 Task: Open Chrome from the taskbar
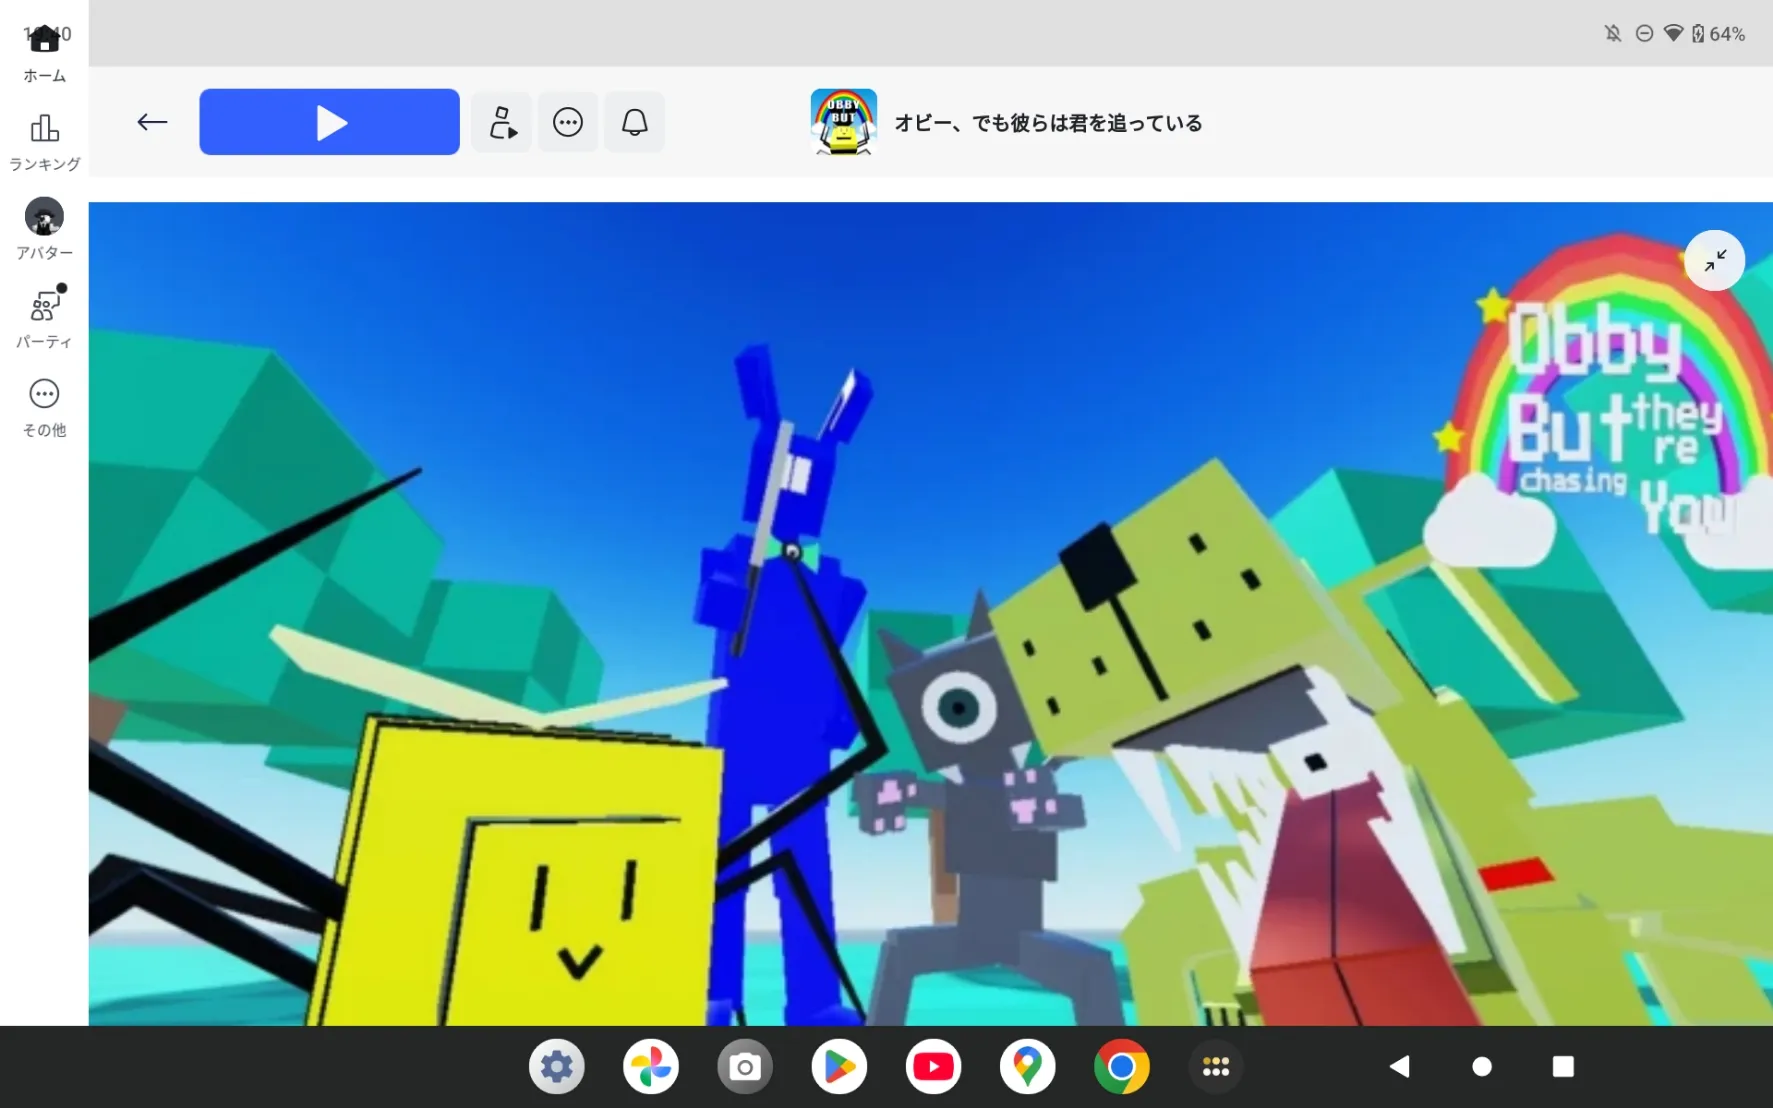1121,1067
